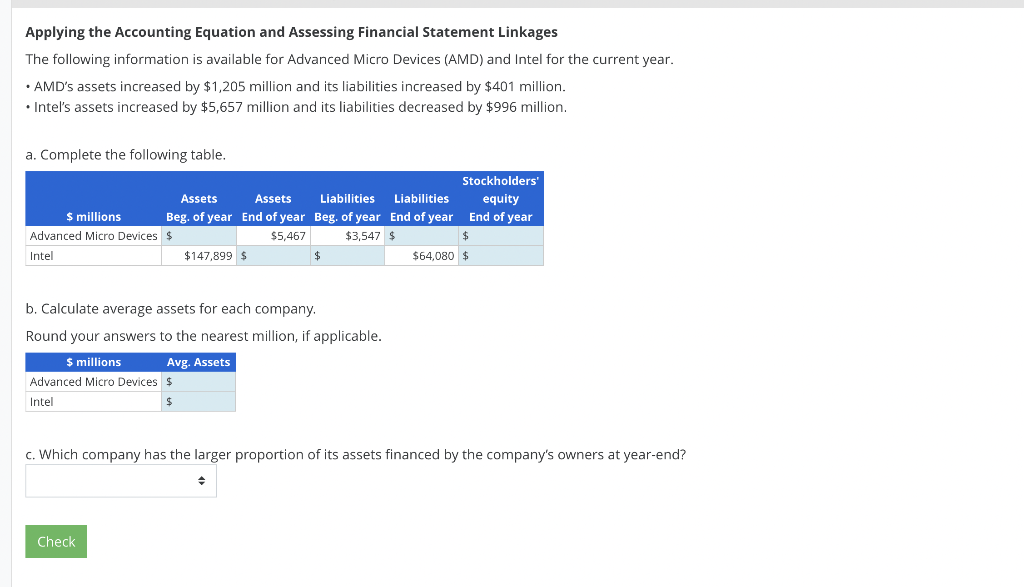Click the up-down arrow on the dropdown
Viewport: 1024px width, 587px height.
tap(201, 480)
